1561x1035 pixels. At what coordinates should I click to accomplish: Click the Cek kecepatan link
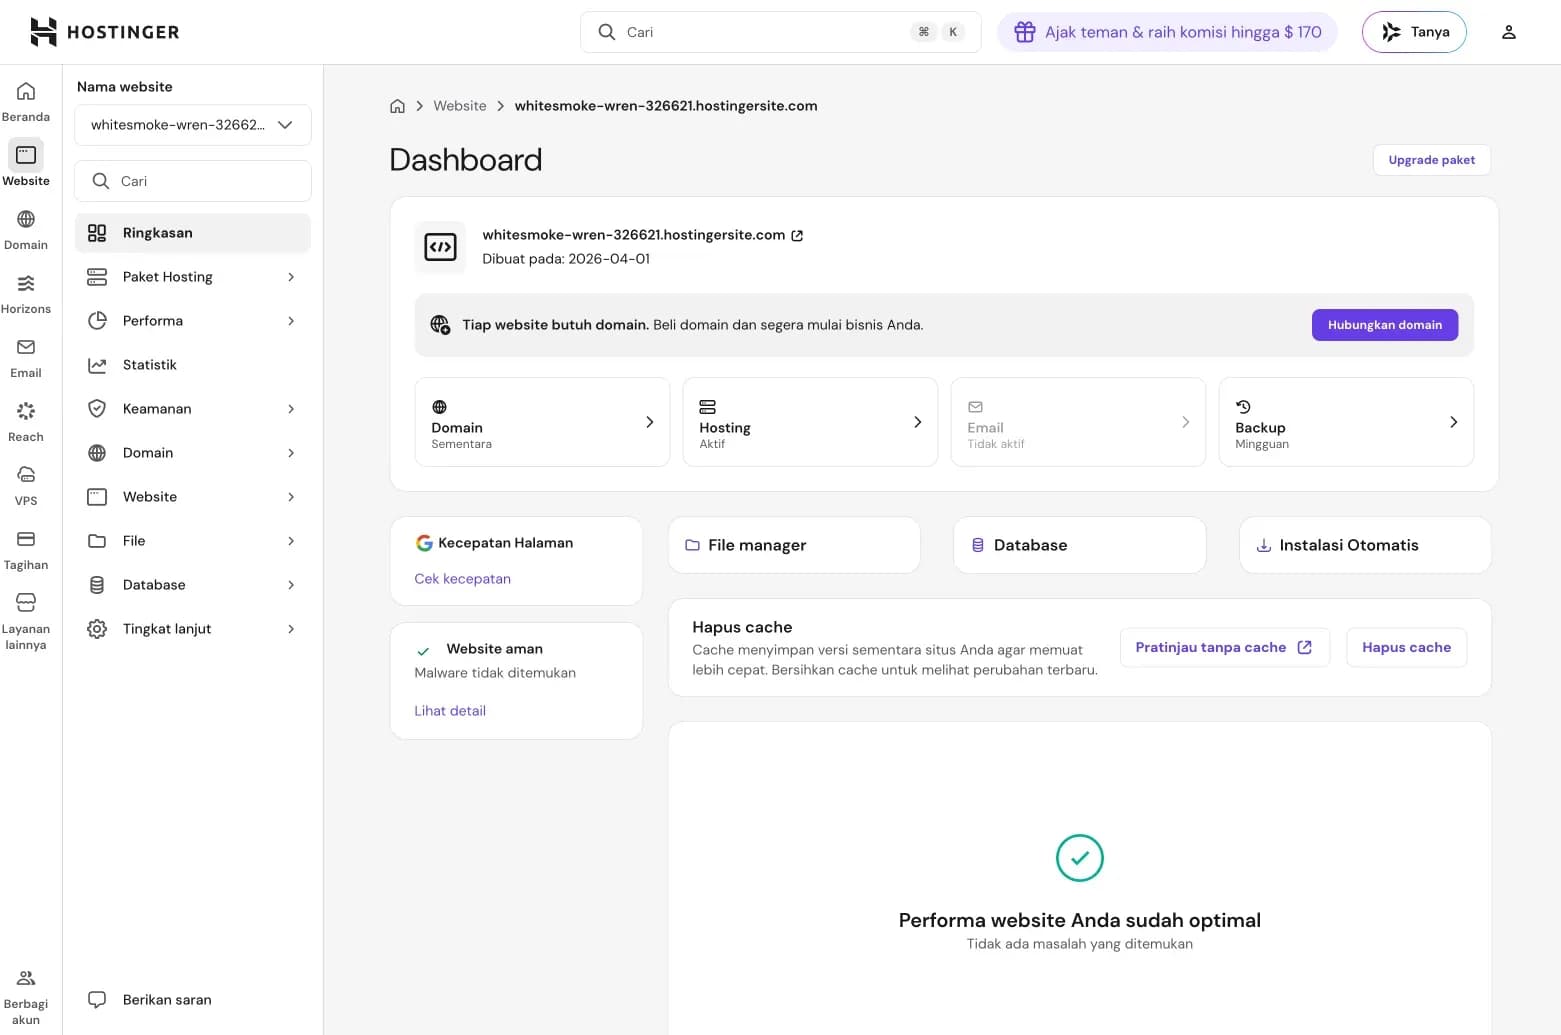click(462, 579)
